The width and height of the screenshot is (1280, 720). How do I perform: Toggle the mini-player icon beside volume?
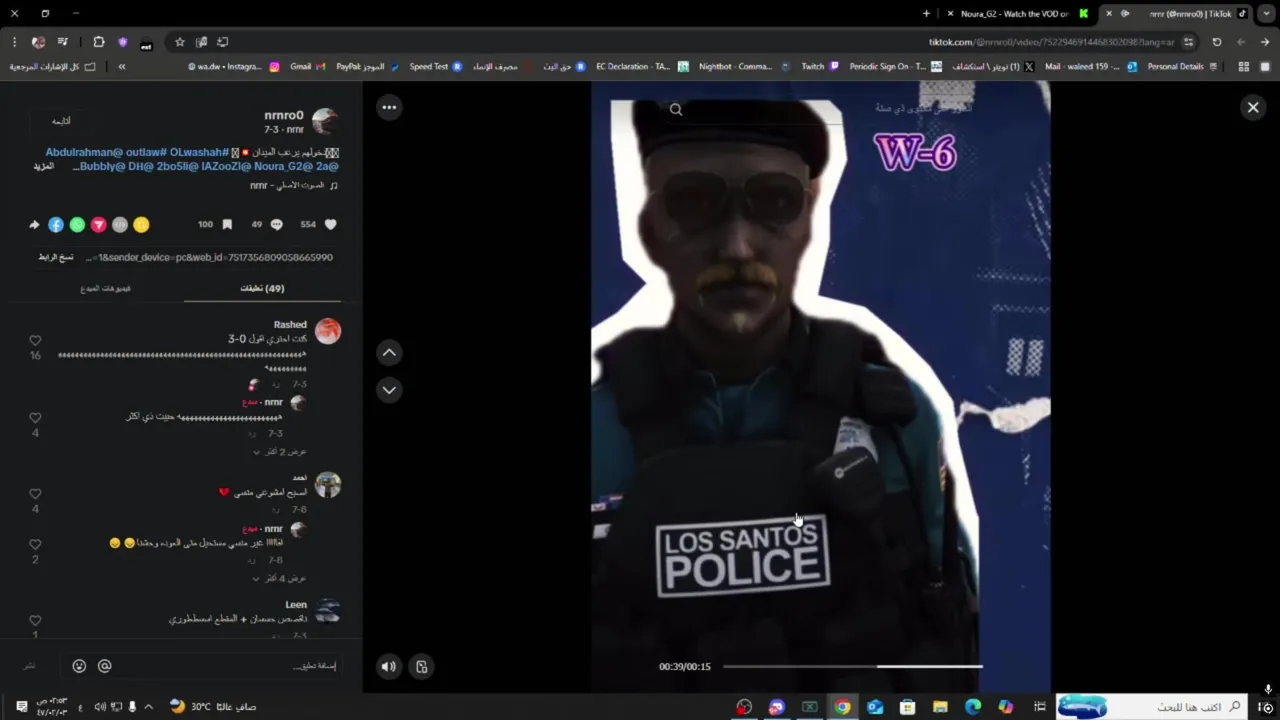tap(422, 666)
